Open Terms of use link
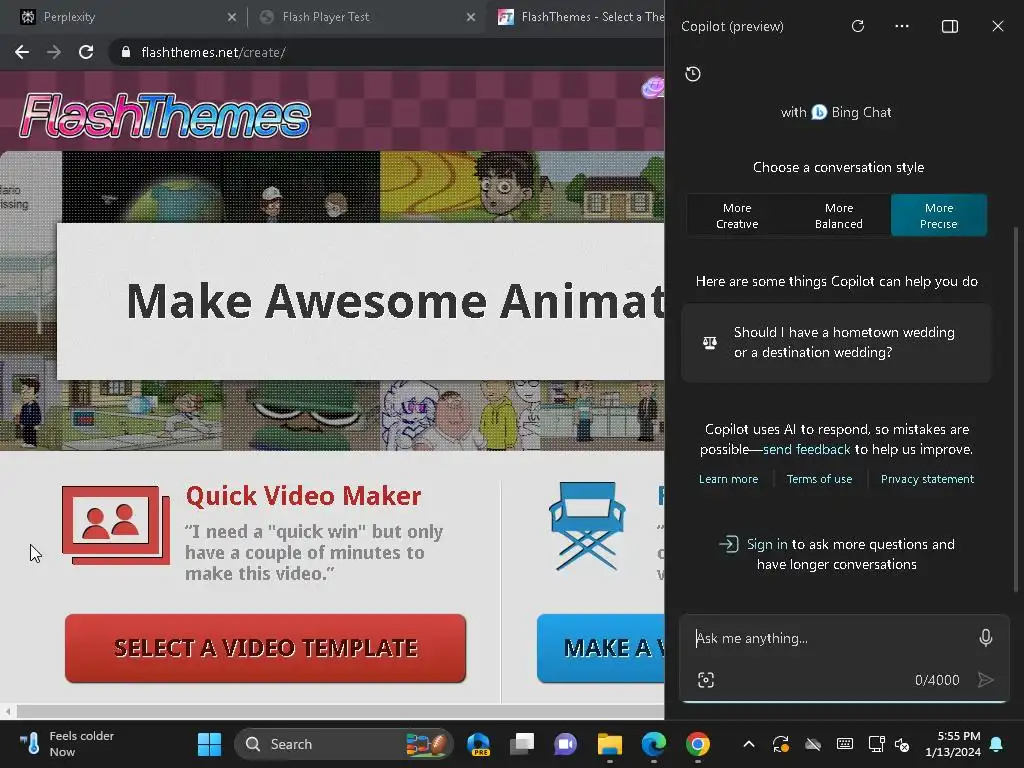 819,479
